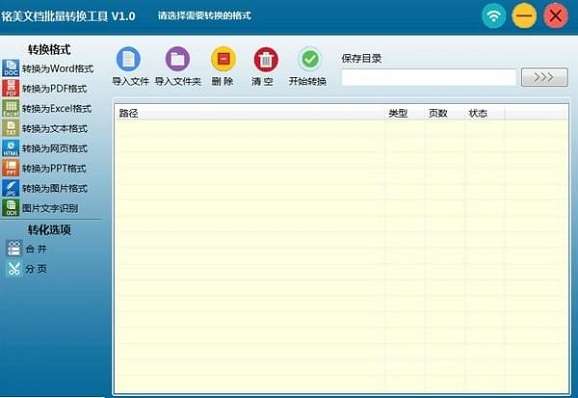The image size is (578, 398).
Task: Click the 清空 trash can icon
Action: click(266, 59)
